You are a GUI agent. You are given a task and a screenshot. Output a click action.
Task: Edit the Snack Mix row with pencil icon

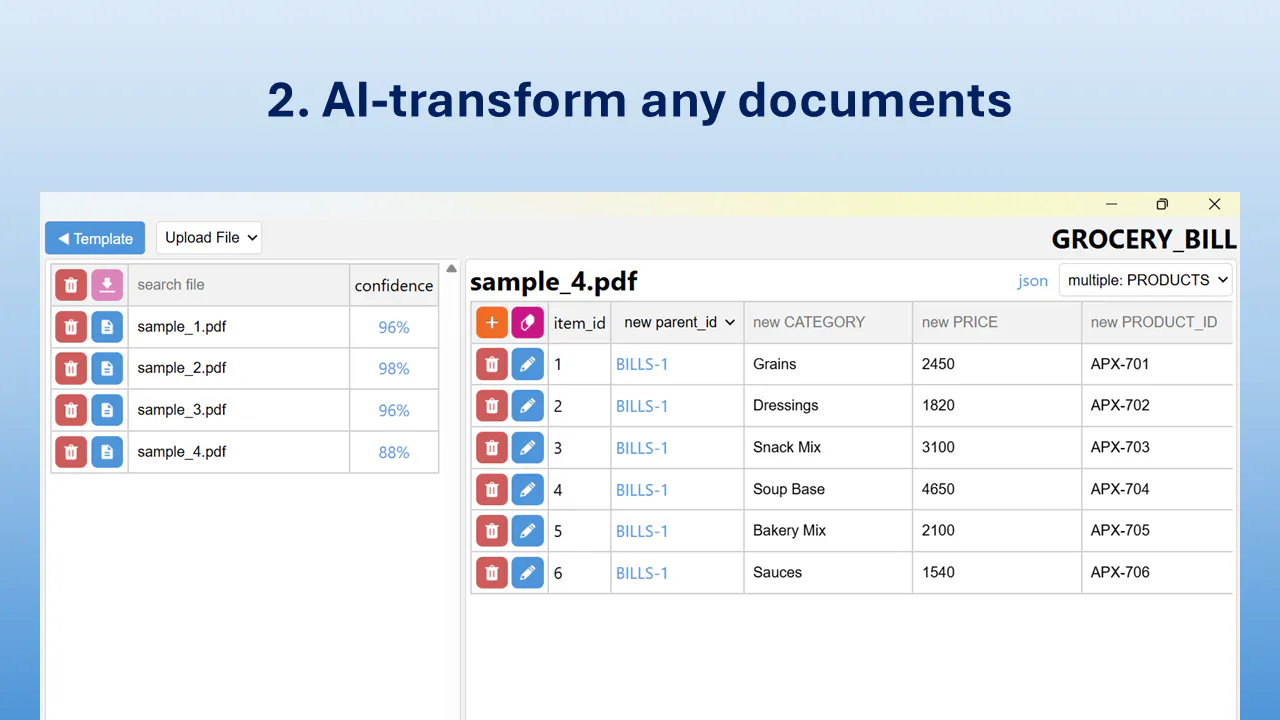(x=528, y=447)
